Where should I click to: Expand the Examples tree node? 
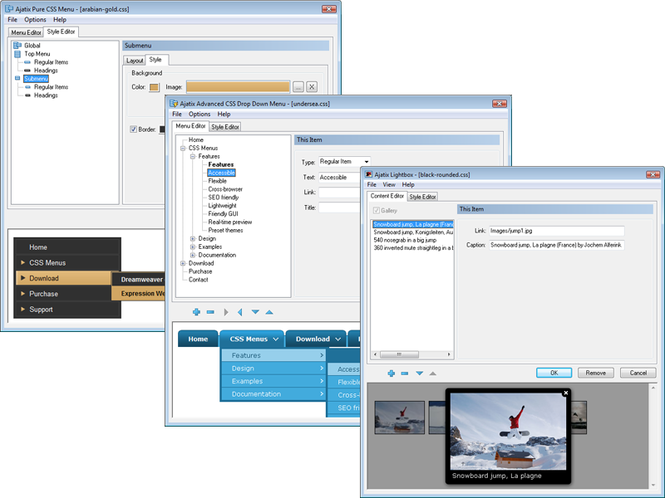[193, 247]
